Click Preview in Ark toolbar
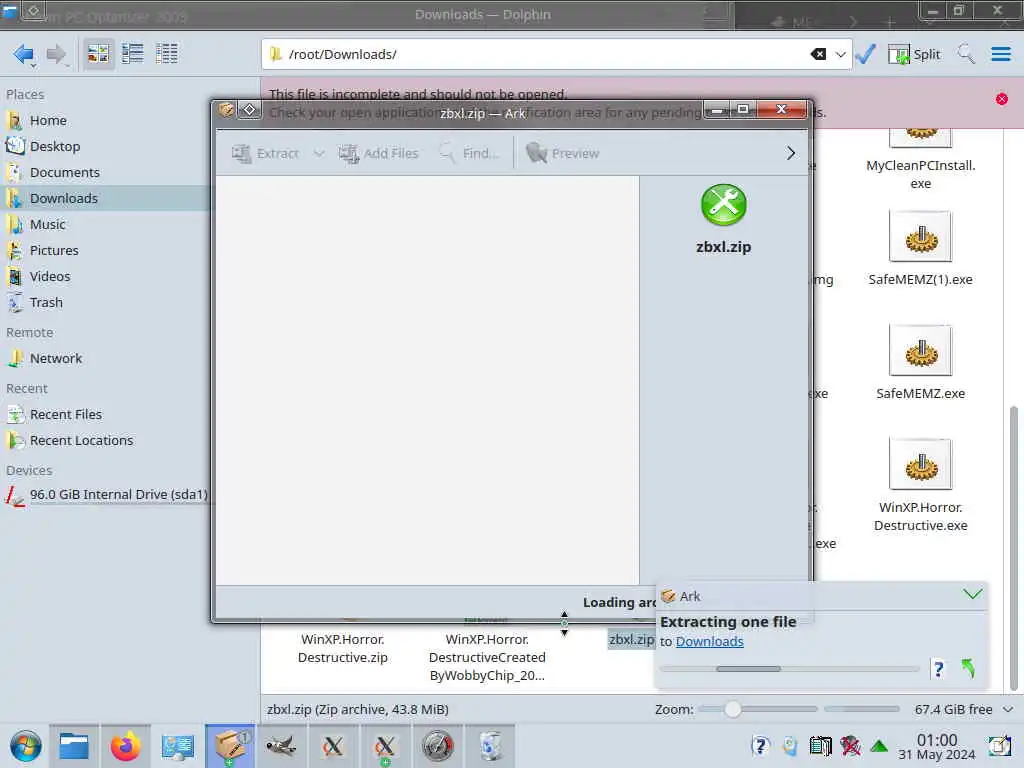This screenshot has width=1024, height=768. [x=563, y=153]
